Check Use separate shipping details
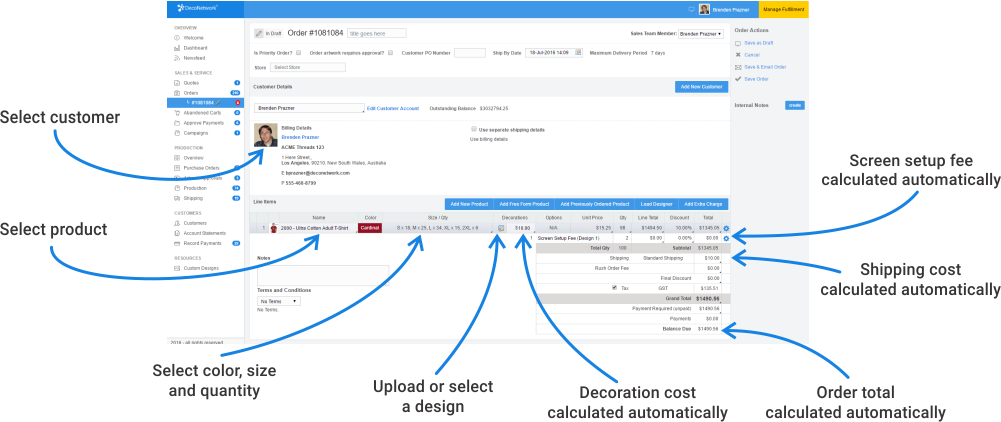This screenshot has width=1001, height=422. click(x=473, y=129)
